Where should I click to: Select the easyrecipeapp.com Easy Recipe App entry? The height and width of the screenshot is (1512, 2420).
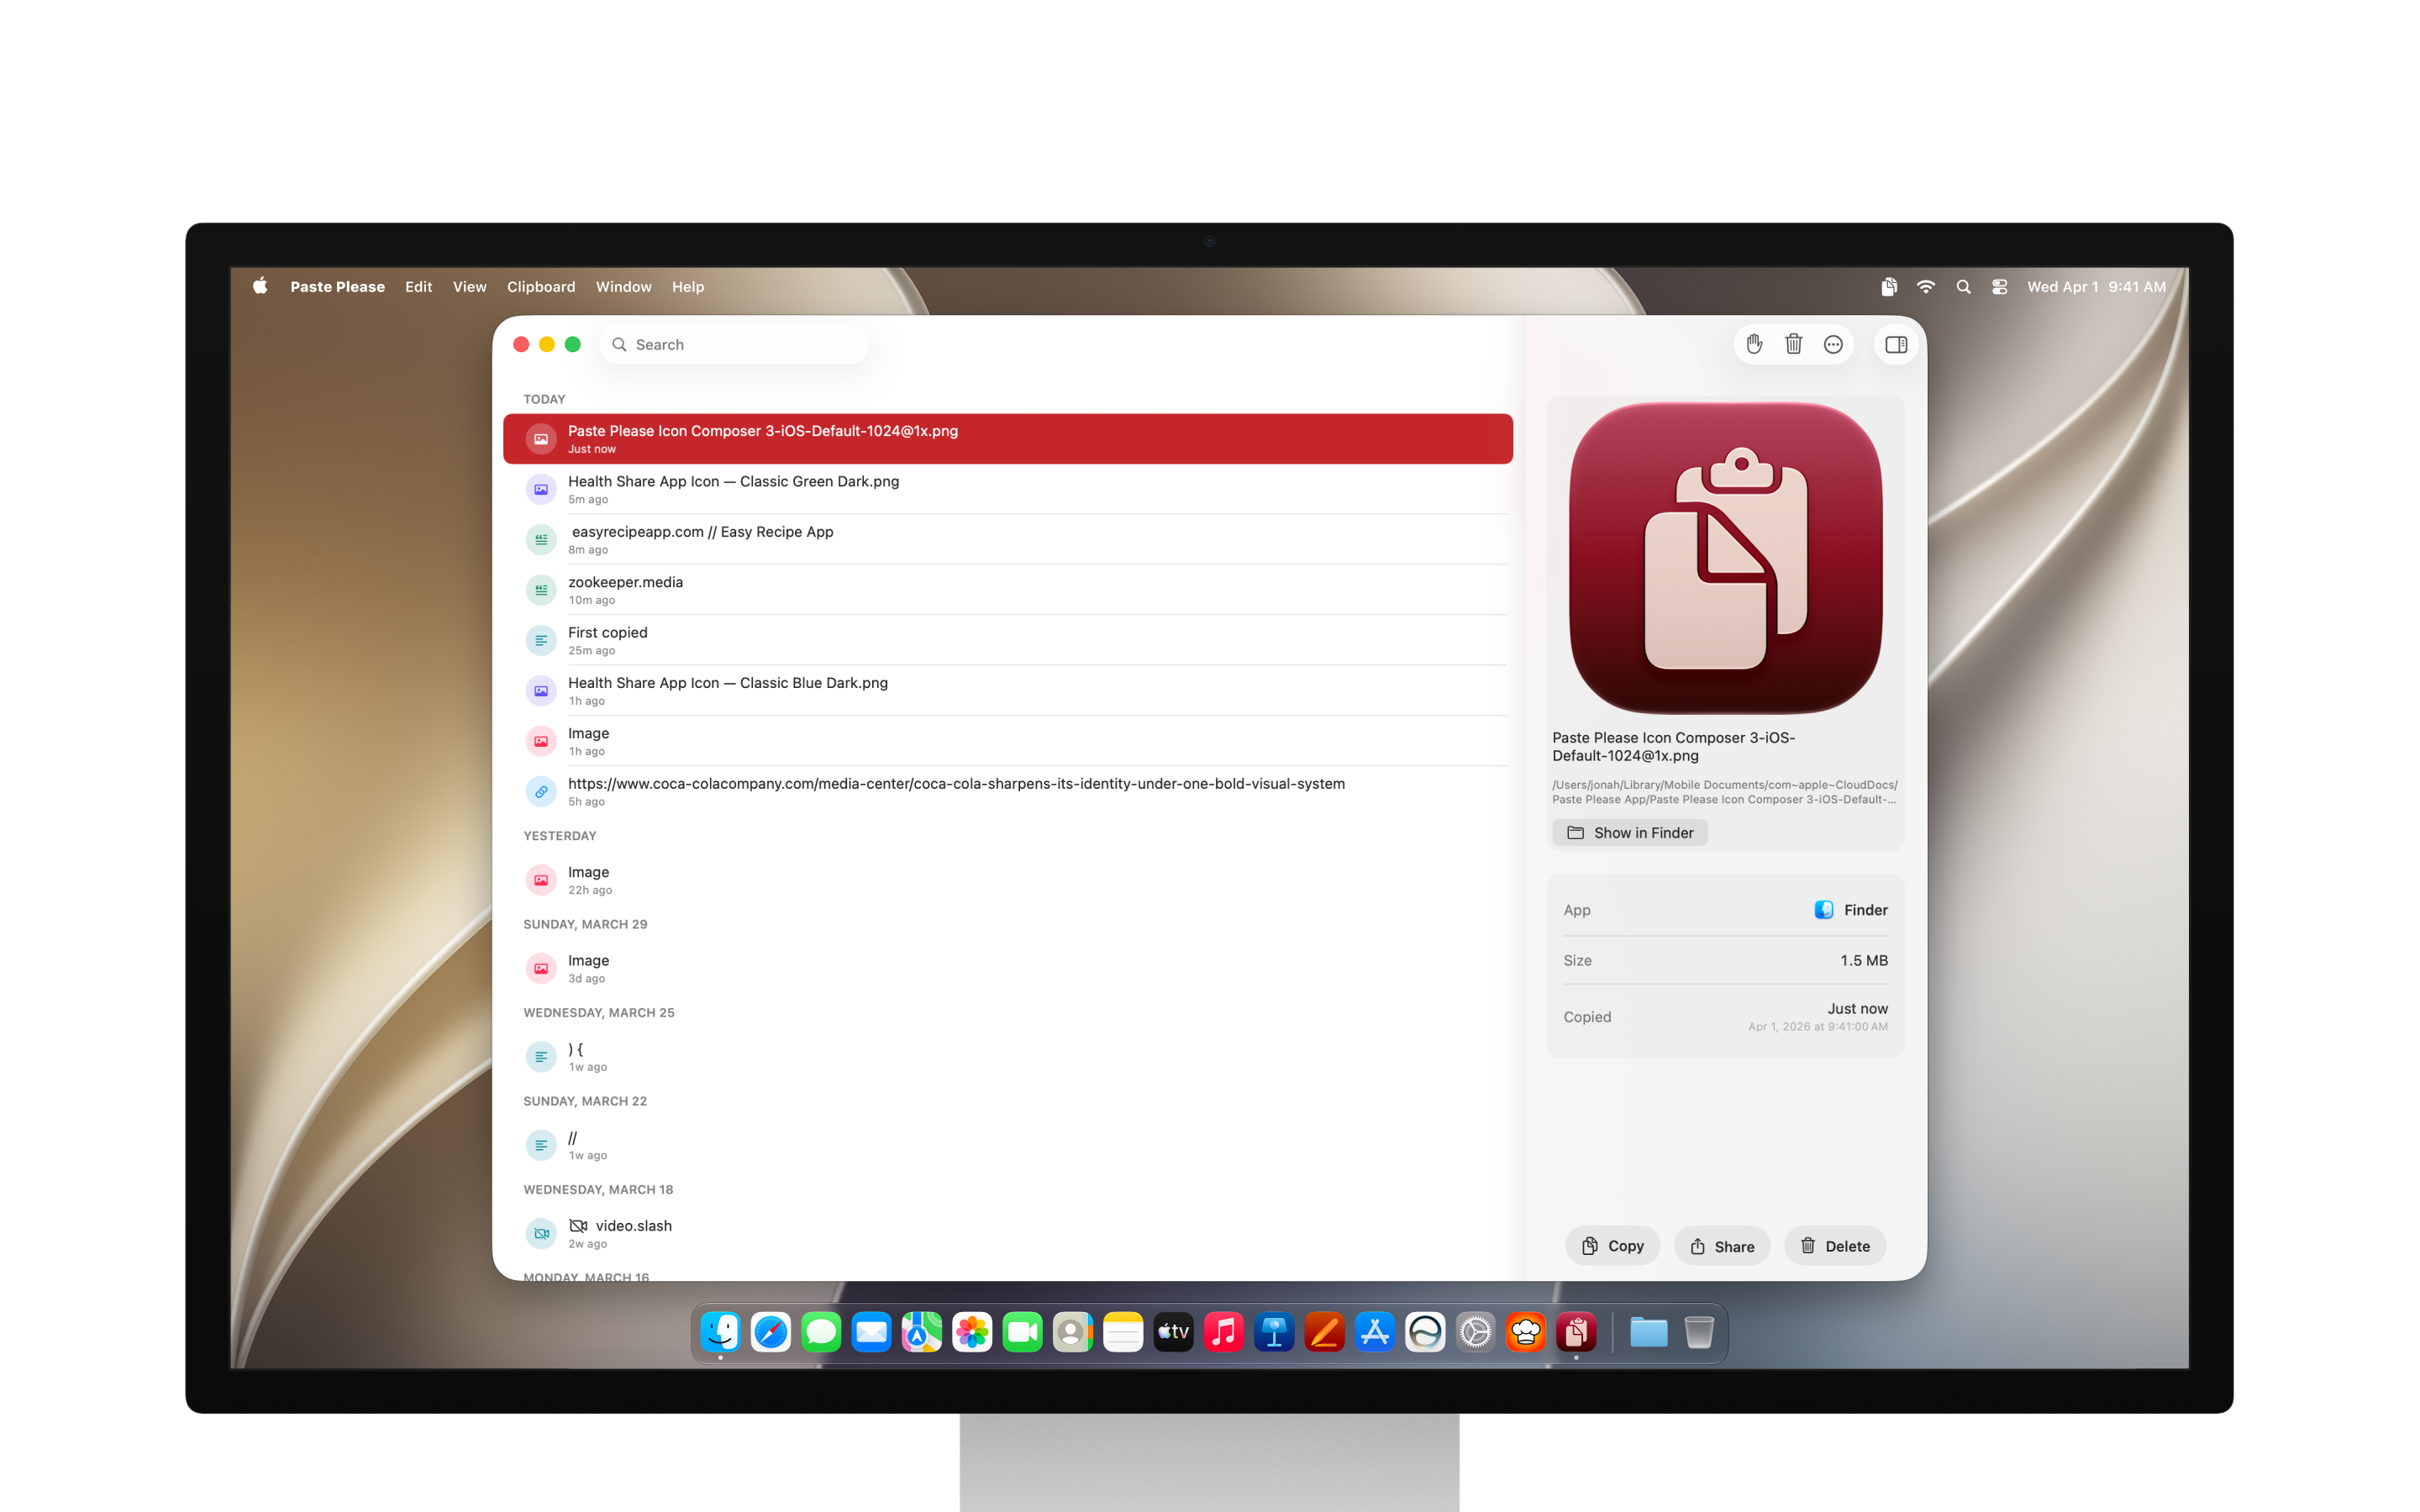point(1008,540)
